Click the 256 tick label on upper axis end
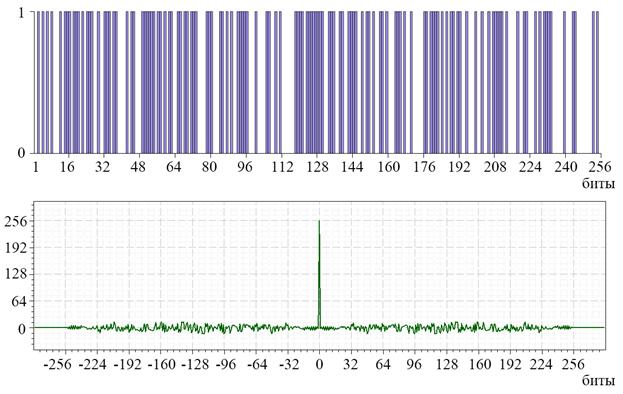623x394 pixels. [x=600, y=166]
